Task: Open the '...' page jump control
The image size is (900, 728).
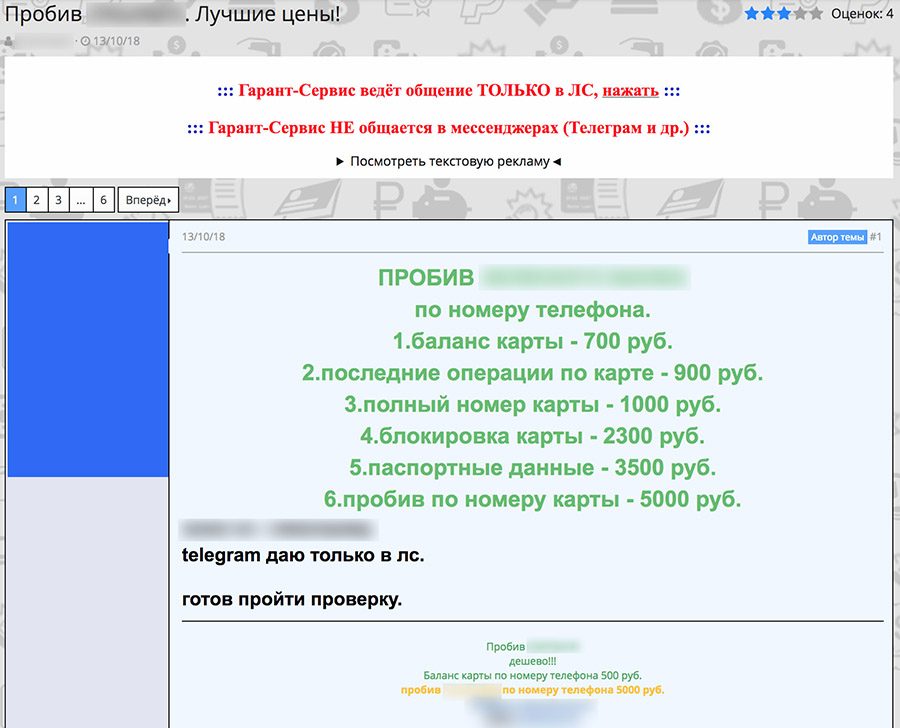Action: pyautogui.click(x=81, y=200)
